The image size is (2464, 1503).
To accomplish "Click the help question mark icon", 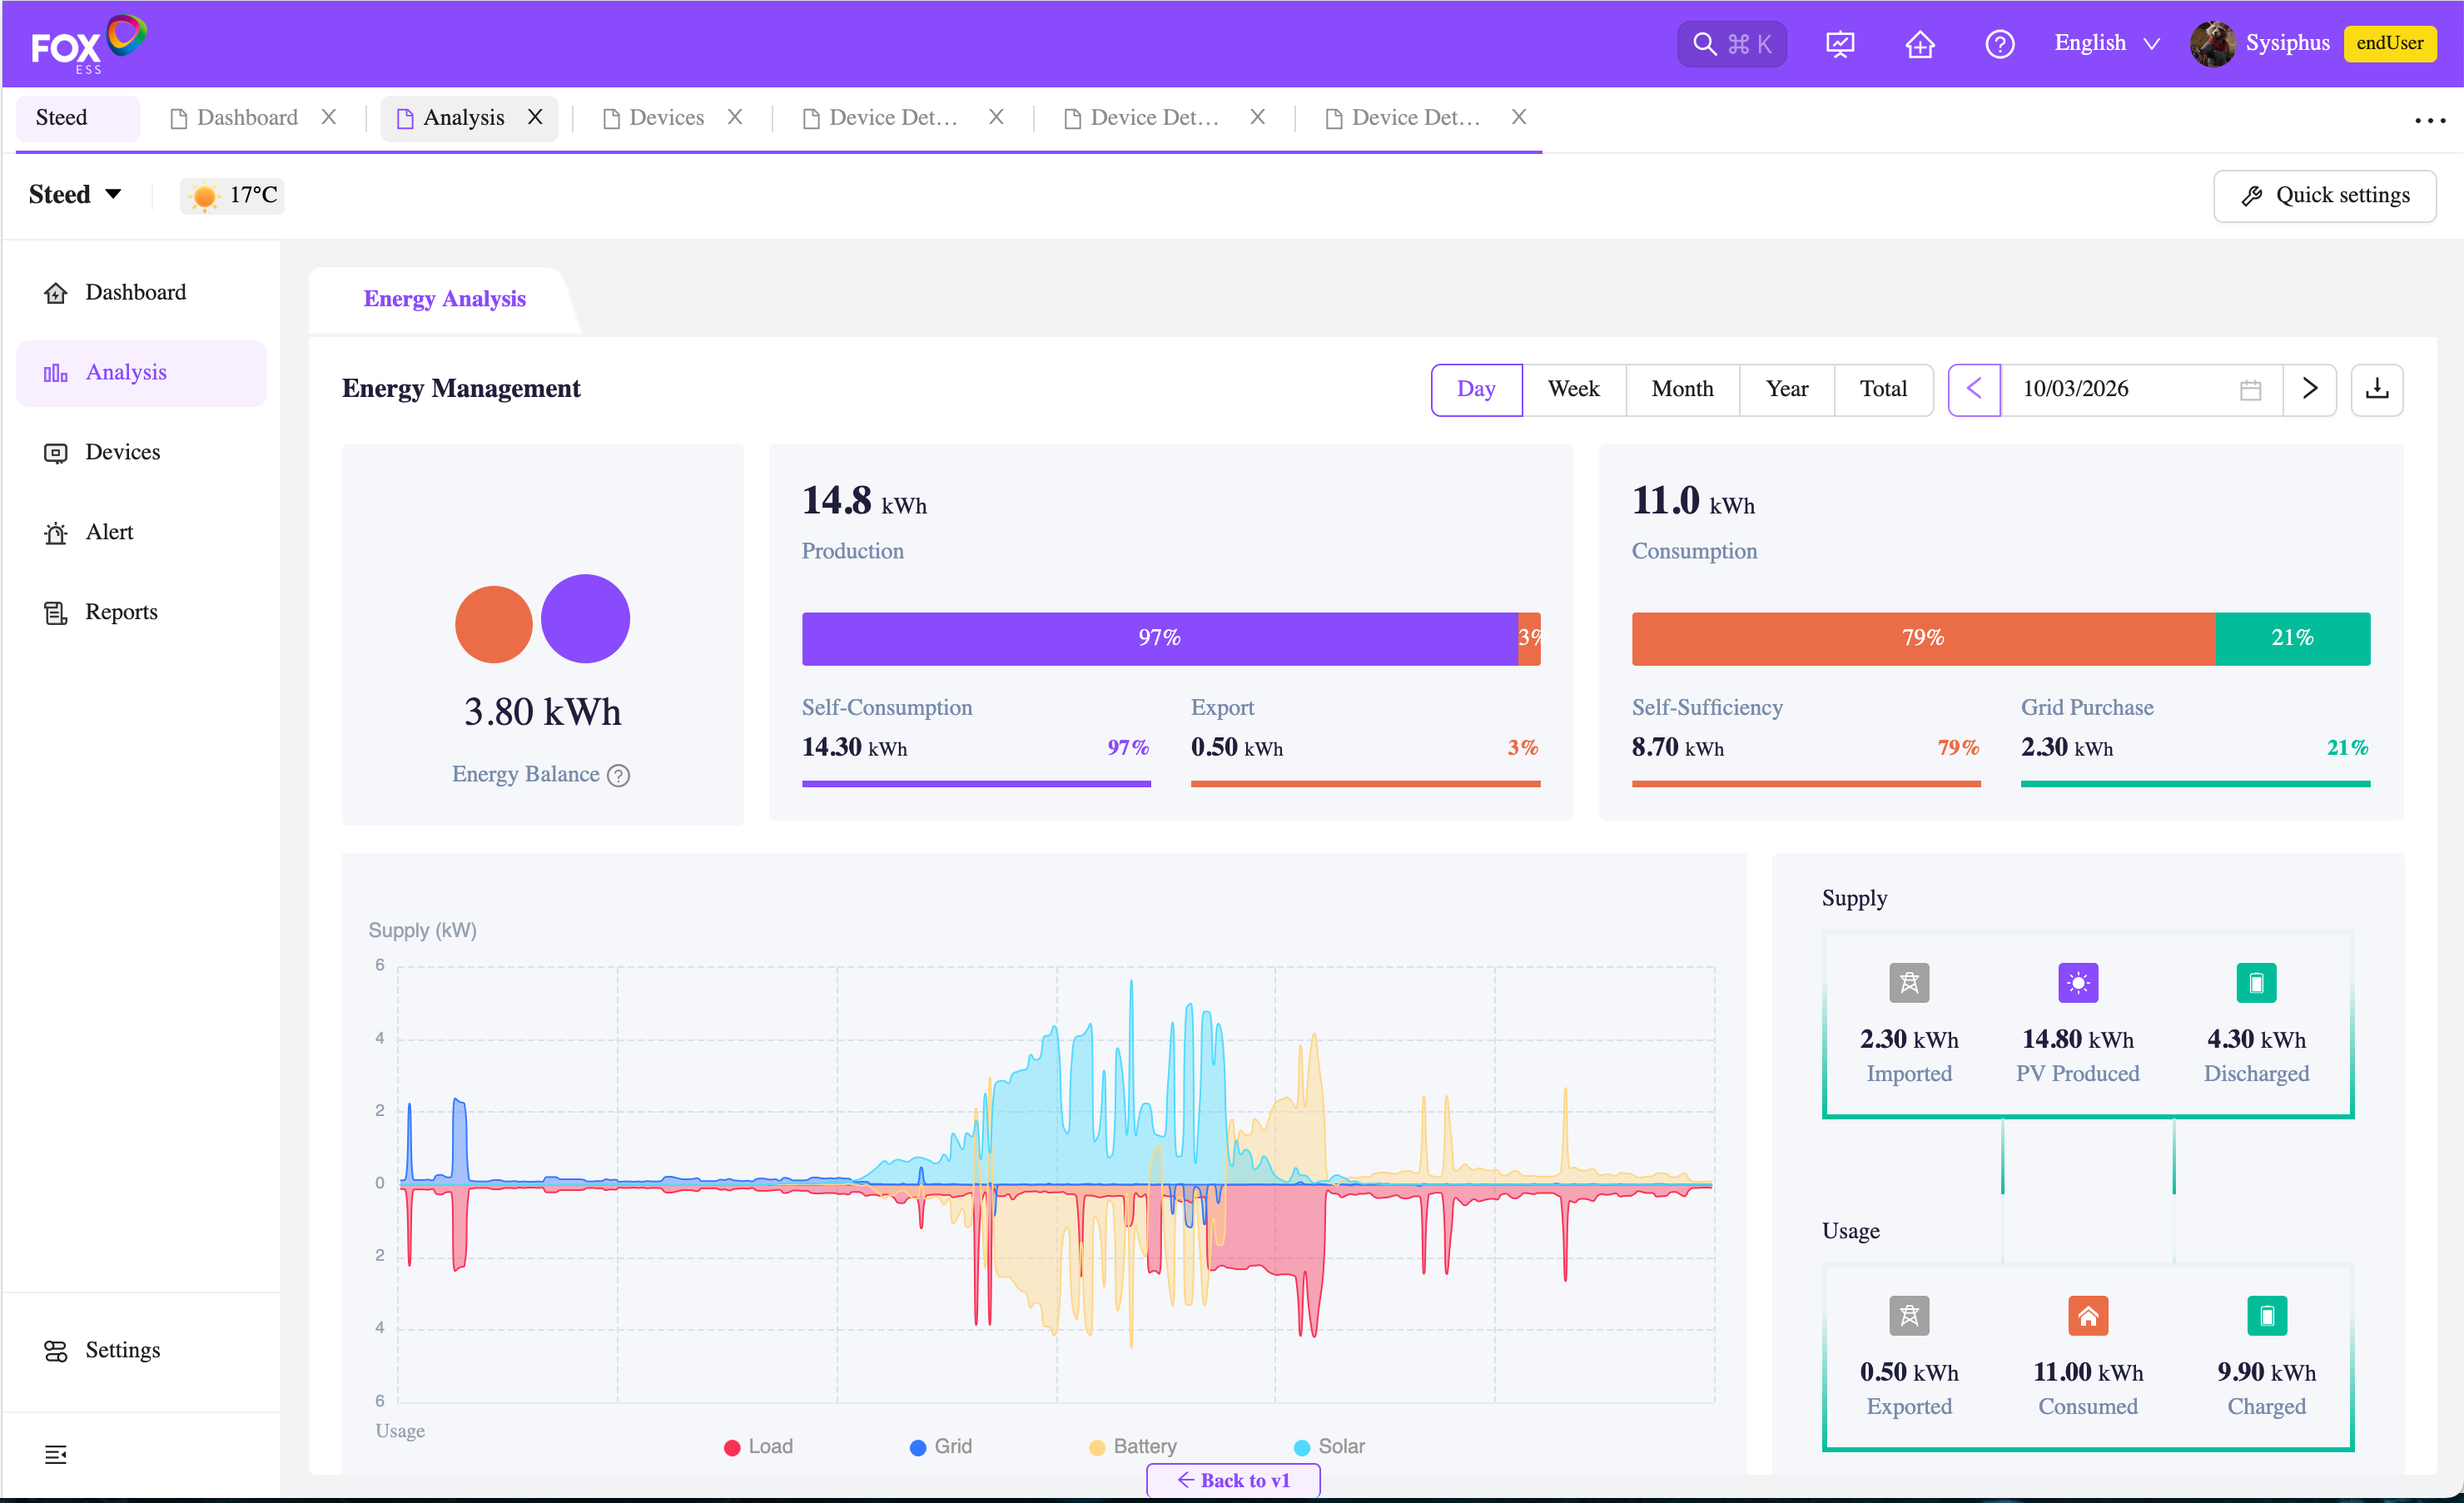I will (x=1999, y=44).
